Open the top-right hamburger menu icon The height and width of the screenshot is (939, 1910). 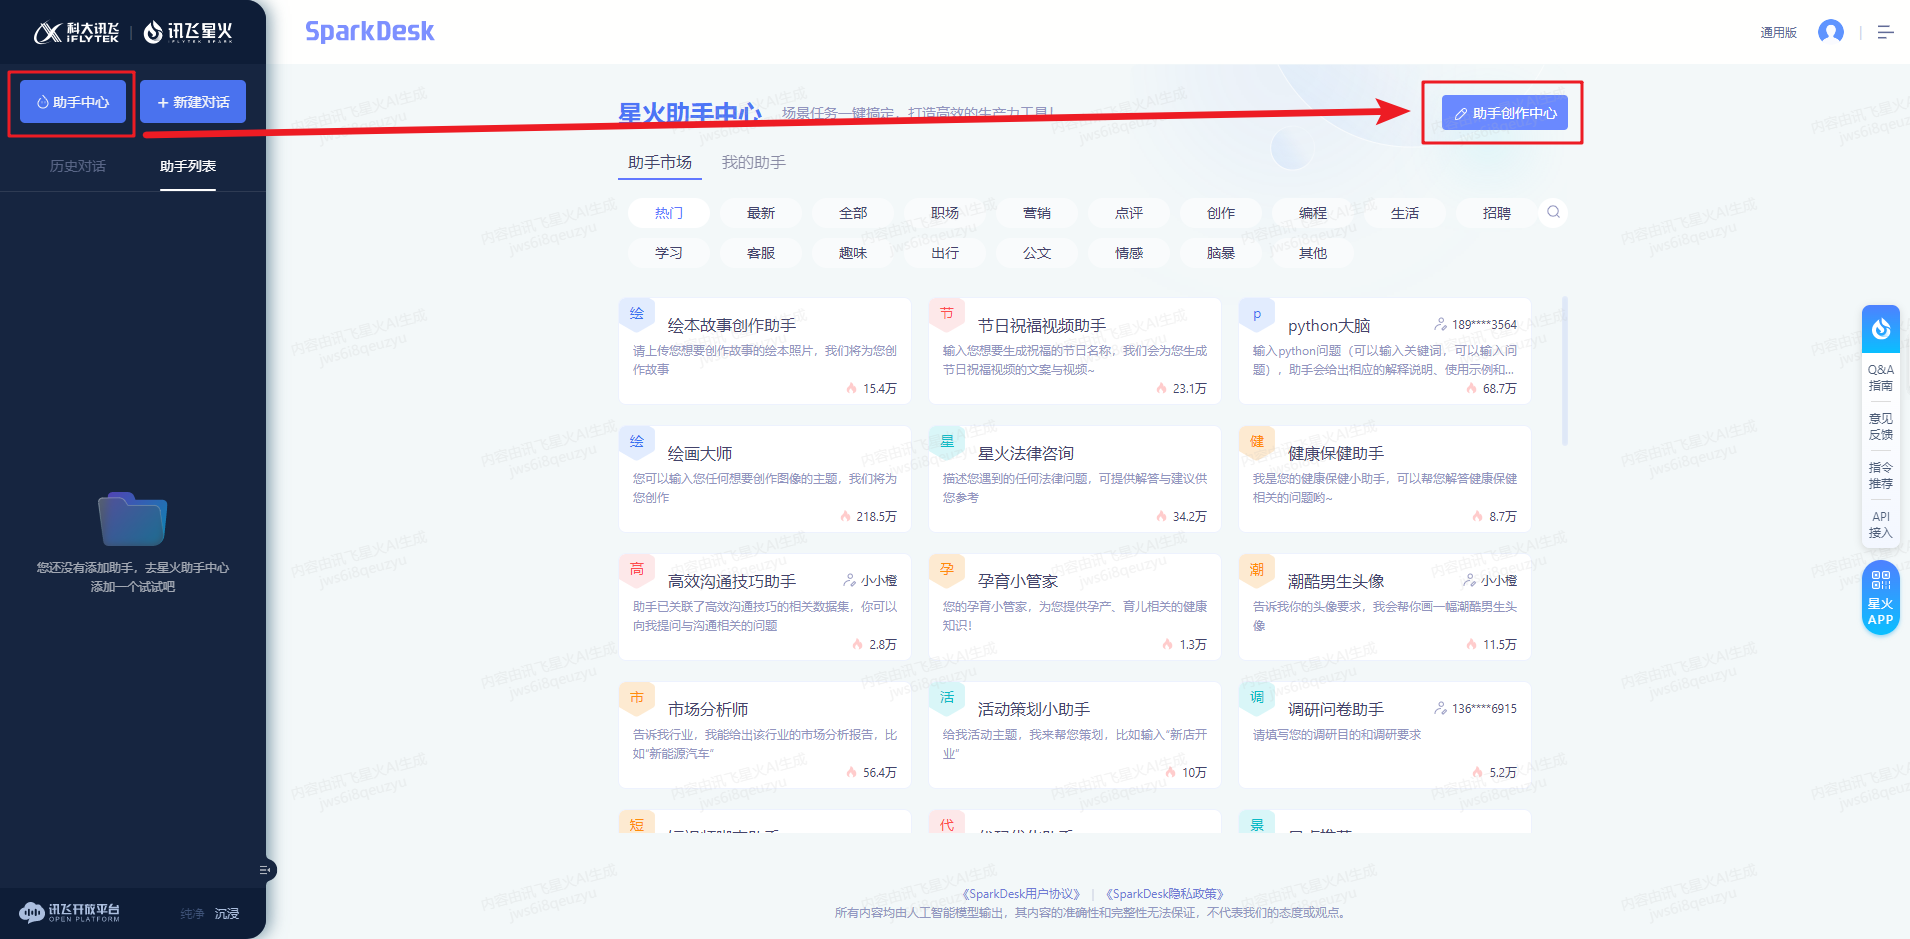[1885, 32]
